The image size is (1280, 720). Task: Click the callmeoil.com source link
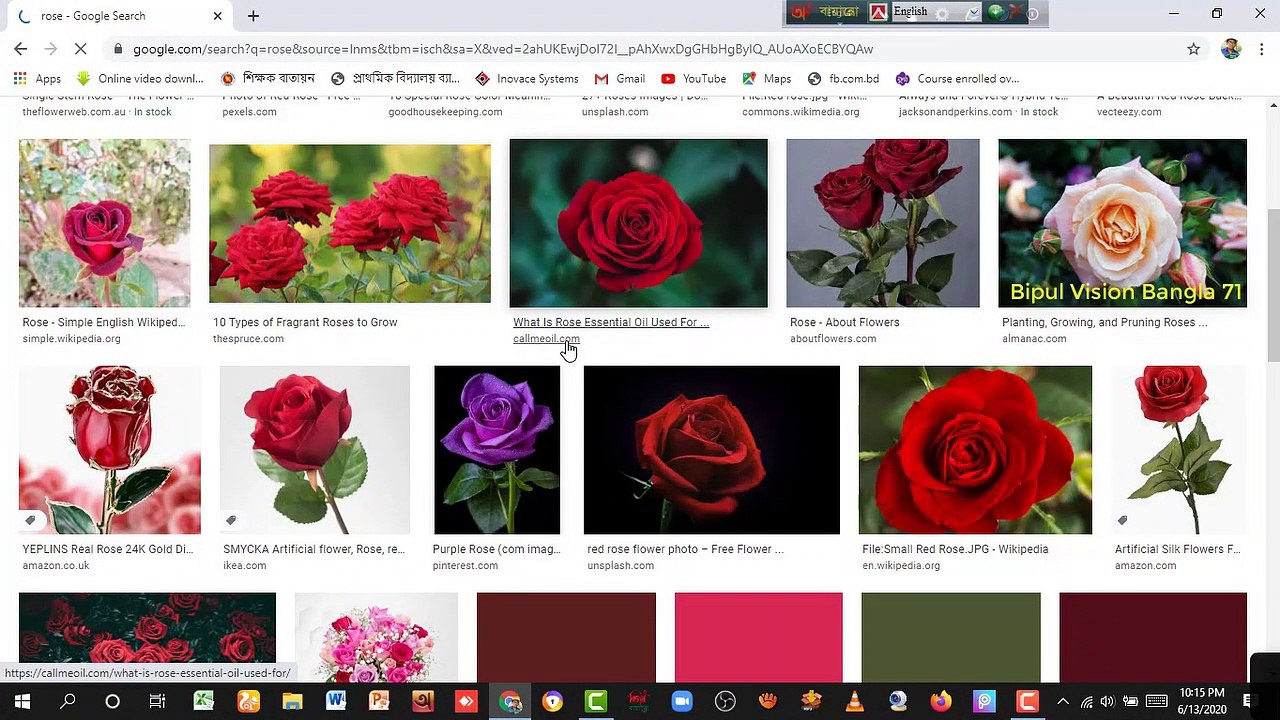pos(546,339)
